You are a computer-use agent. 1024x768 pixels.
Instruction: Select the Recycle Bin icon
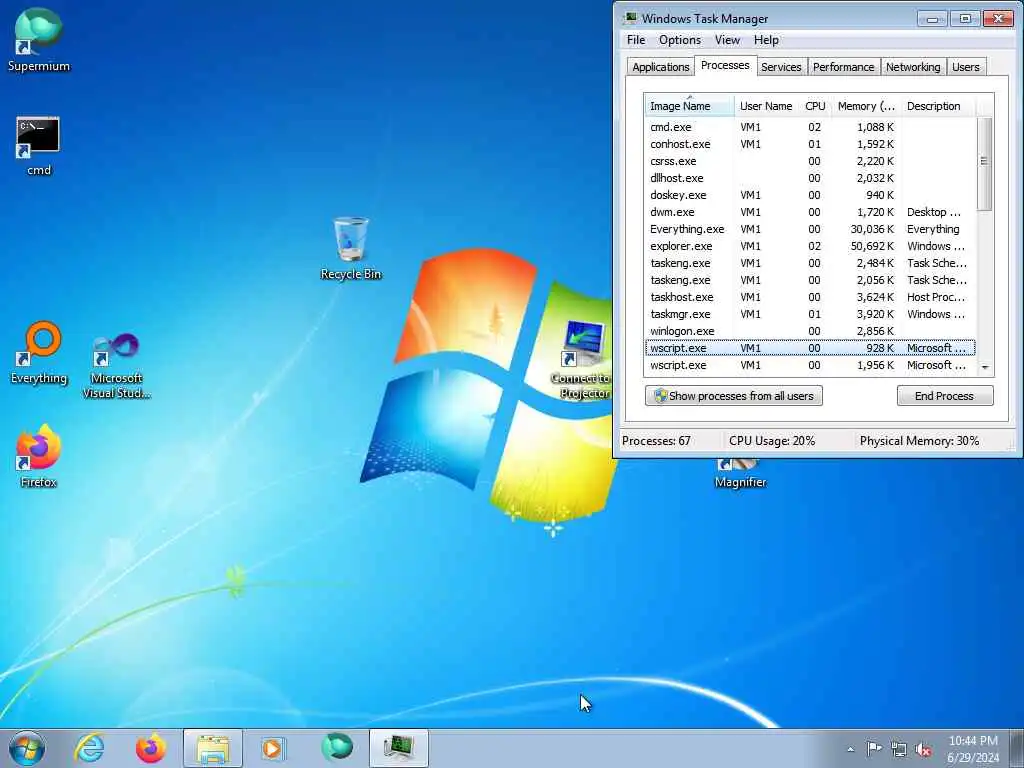coord(351,249)
